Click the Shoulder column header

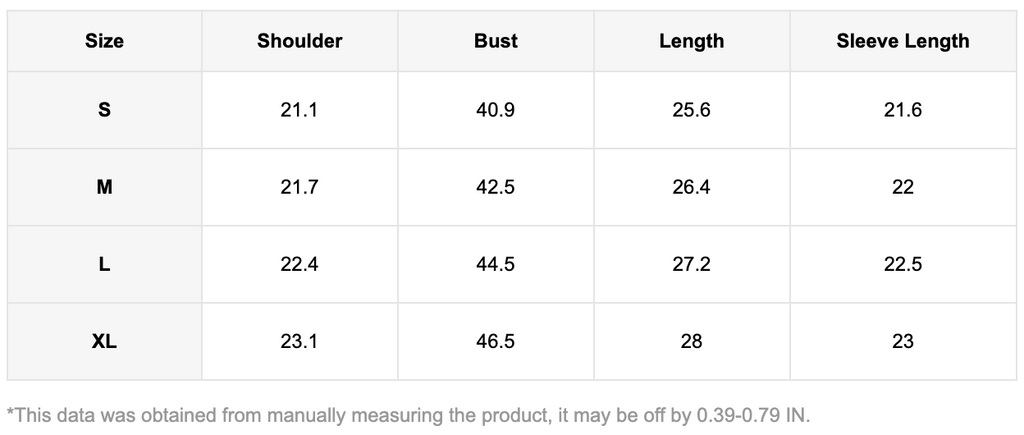(299, 41)
